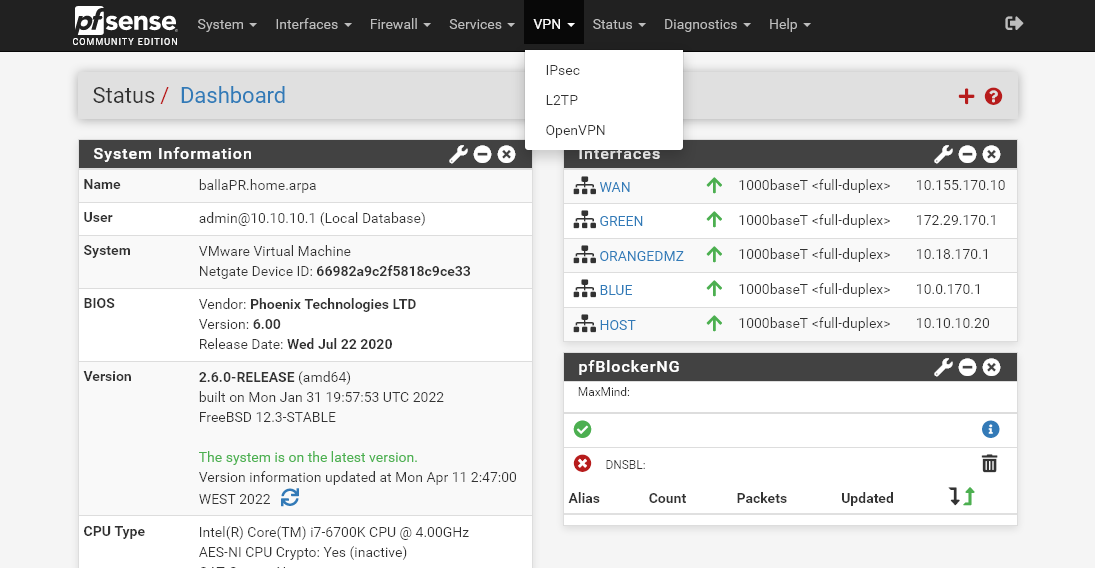Log out using the exit arrow icon

(1014, 24)
